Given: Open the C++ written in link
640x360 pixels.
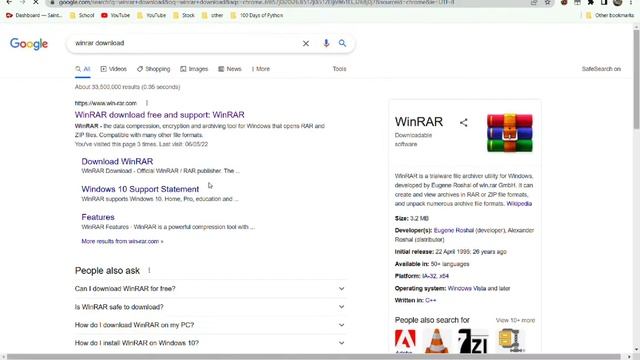Looking at the screenshot, I should pyautogui.click(x=431, y=300).
